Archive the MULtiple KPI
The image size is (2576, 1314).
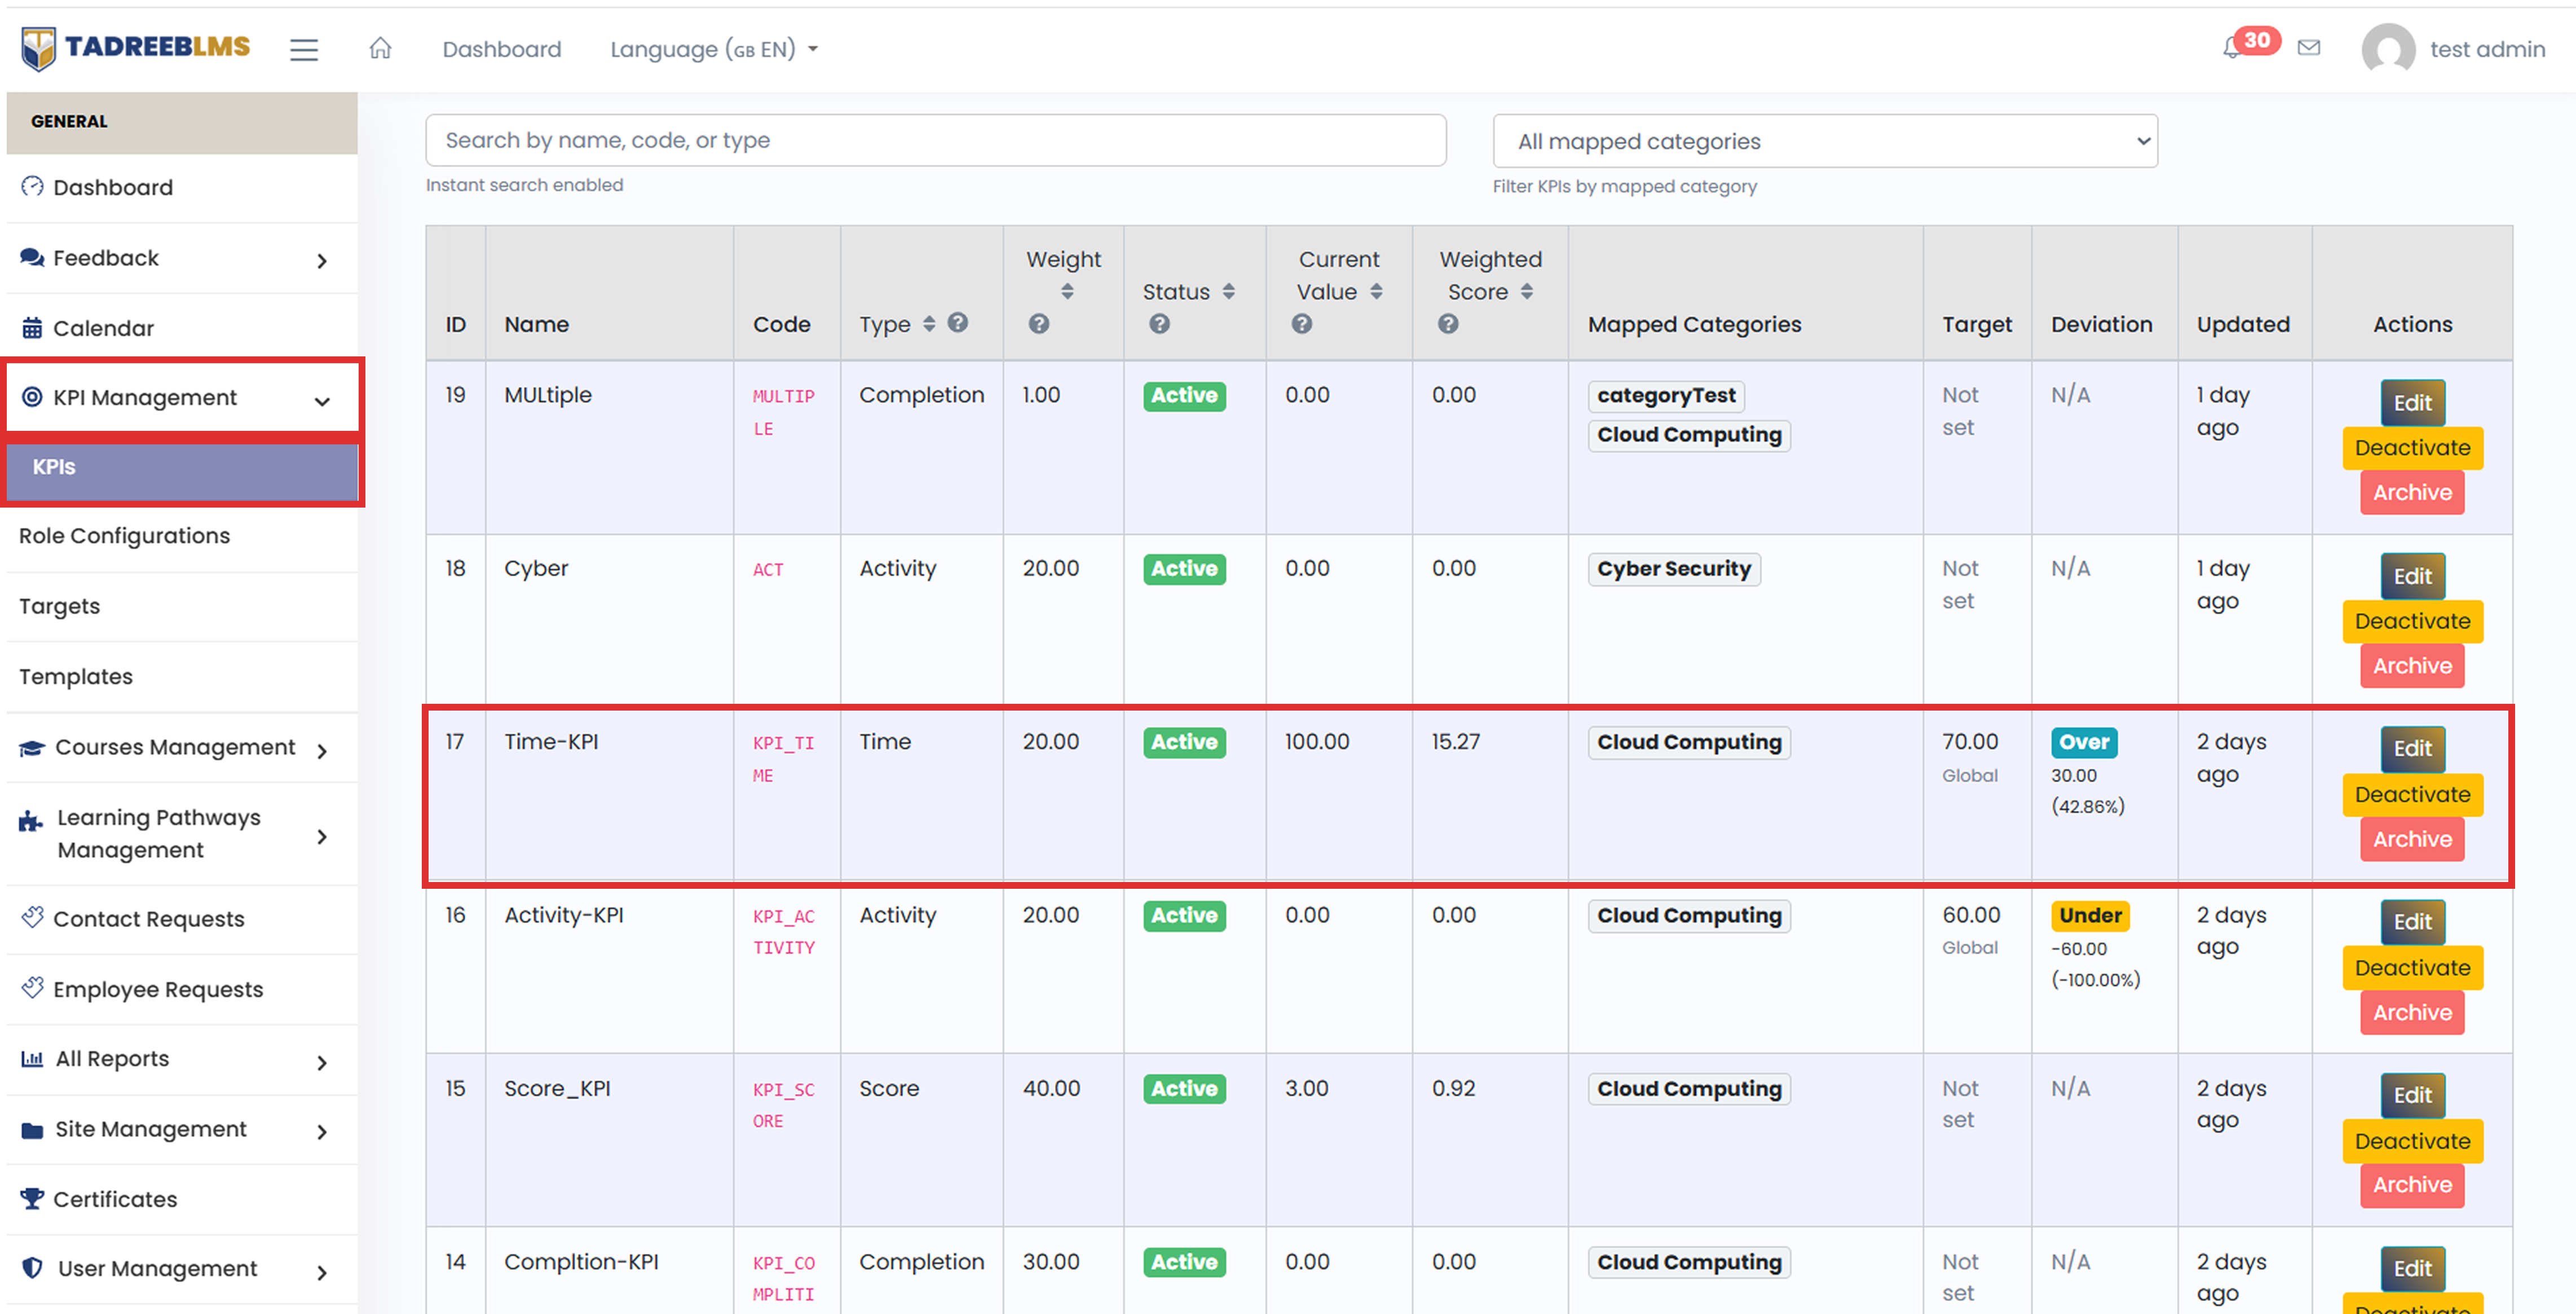pos(2412,492)
